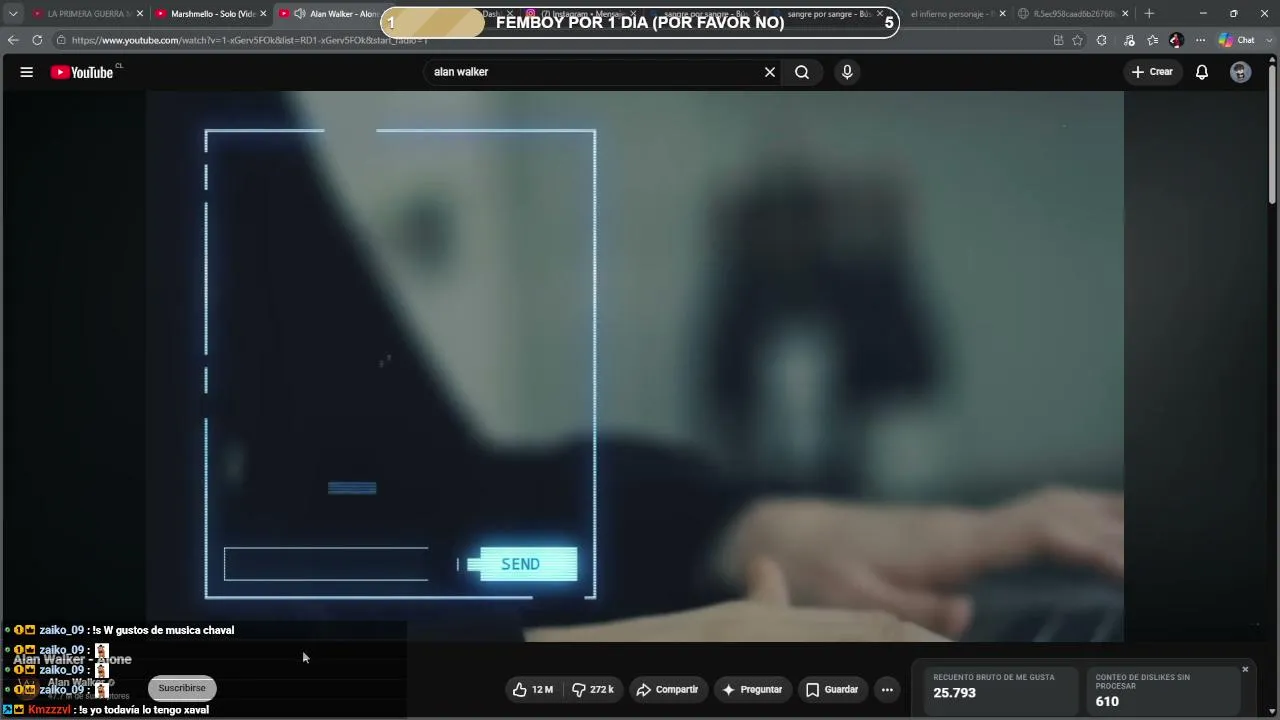The height and width of the screenshot is (720, 1280).
Task: Click the Suscribirse button
Action: click(182, 688)
